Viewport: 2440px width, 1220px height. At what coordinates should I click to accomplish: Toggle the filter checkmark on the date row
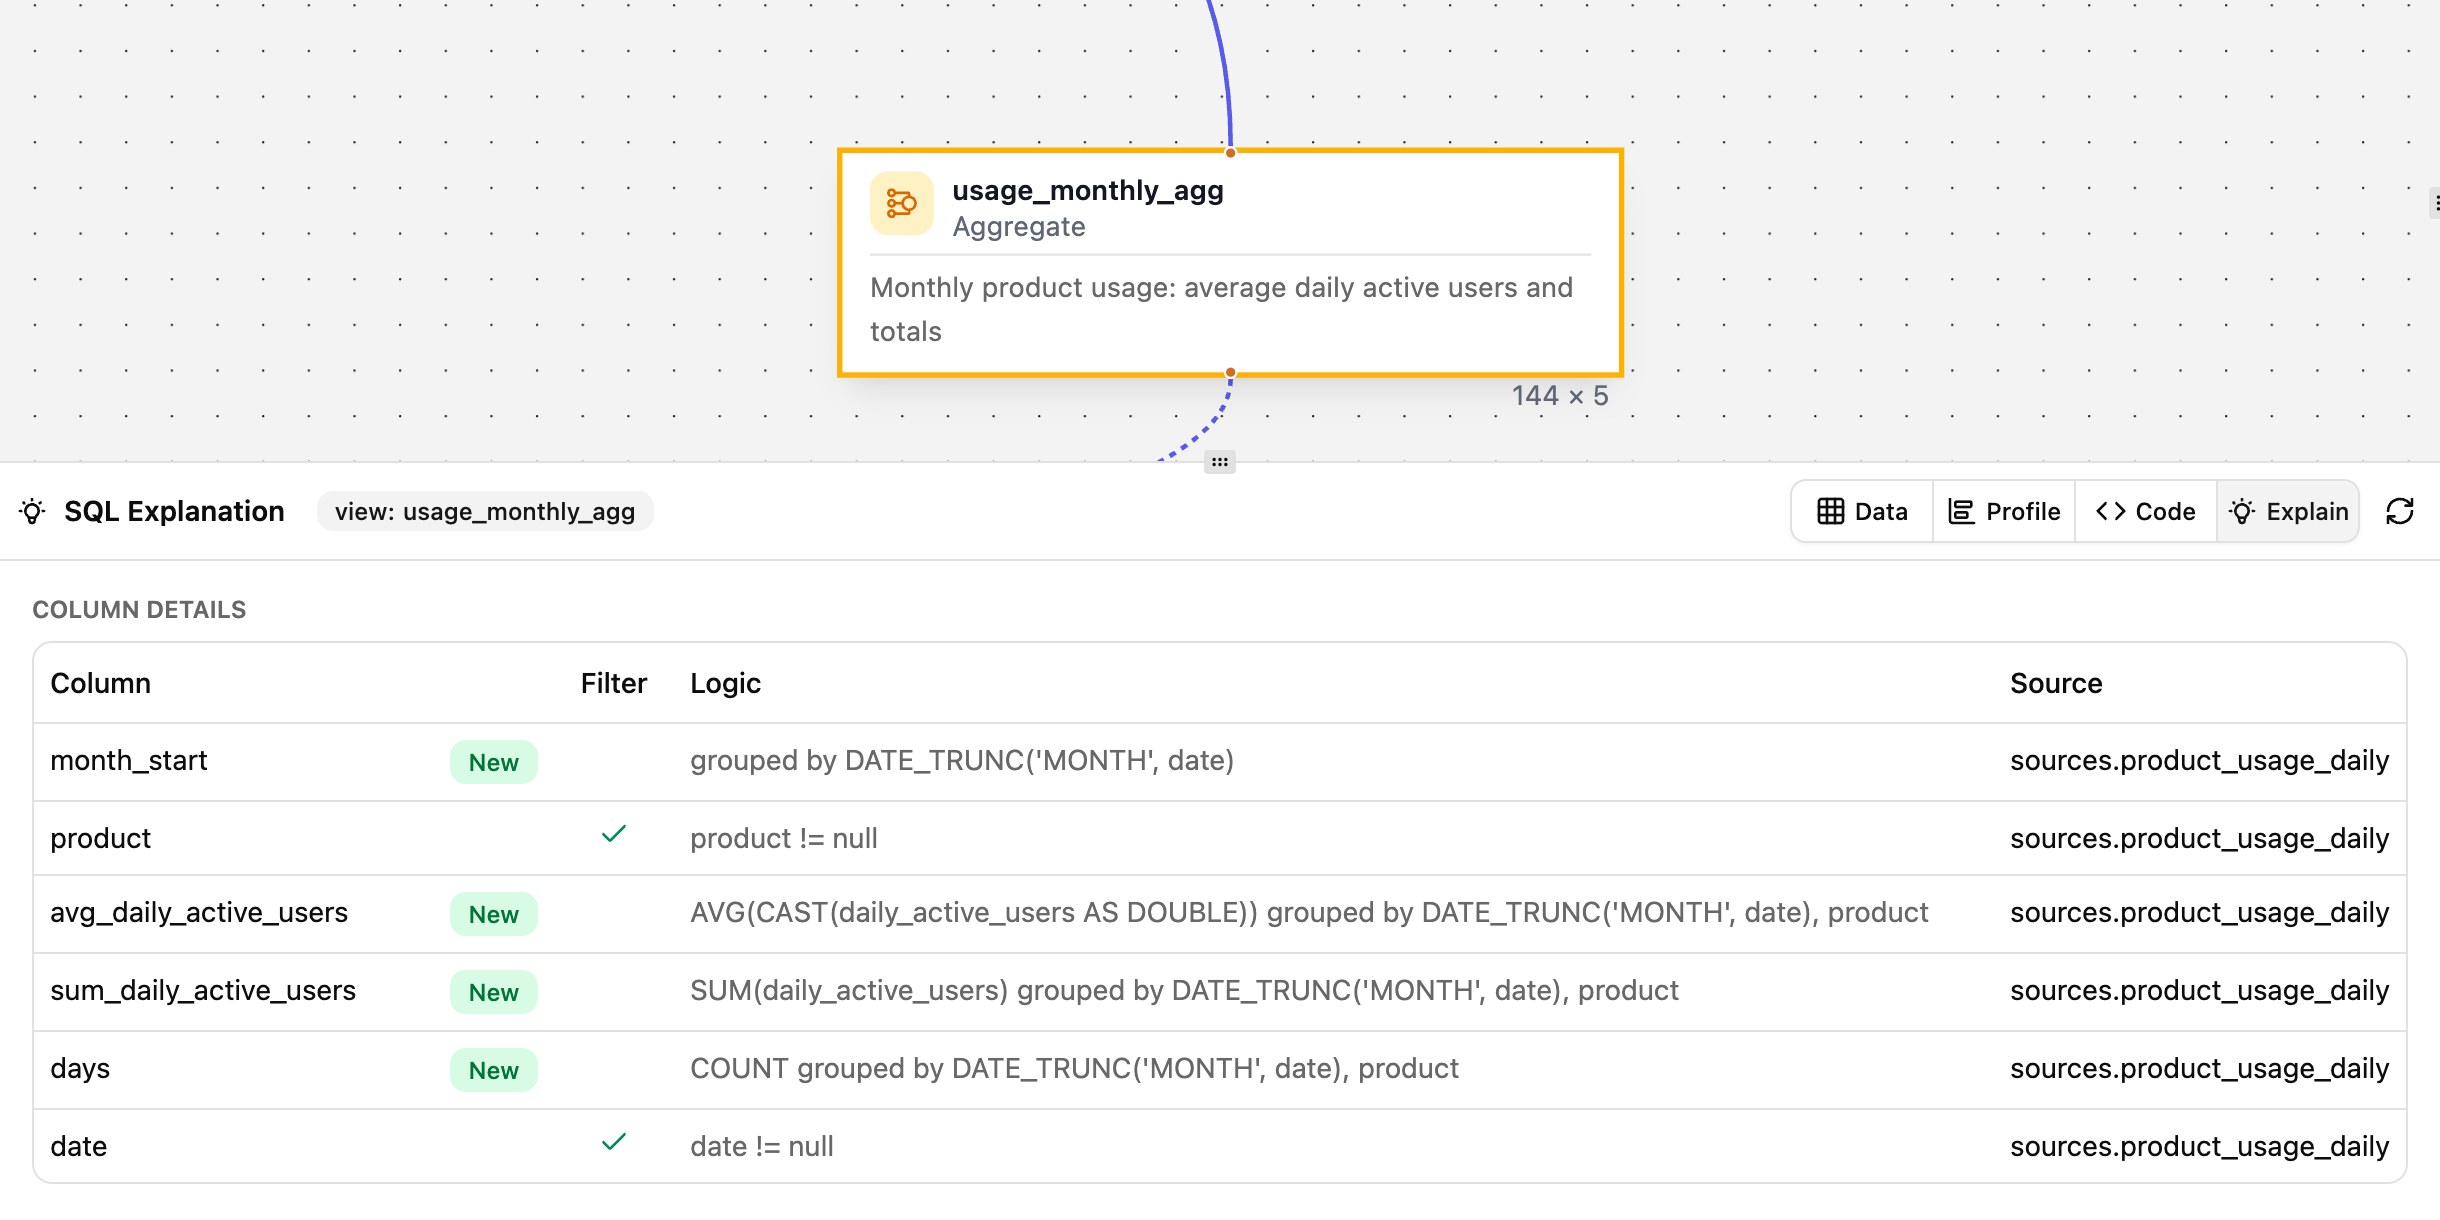coord(614,1141)
